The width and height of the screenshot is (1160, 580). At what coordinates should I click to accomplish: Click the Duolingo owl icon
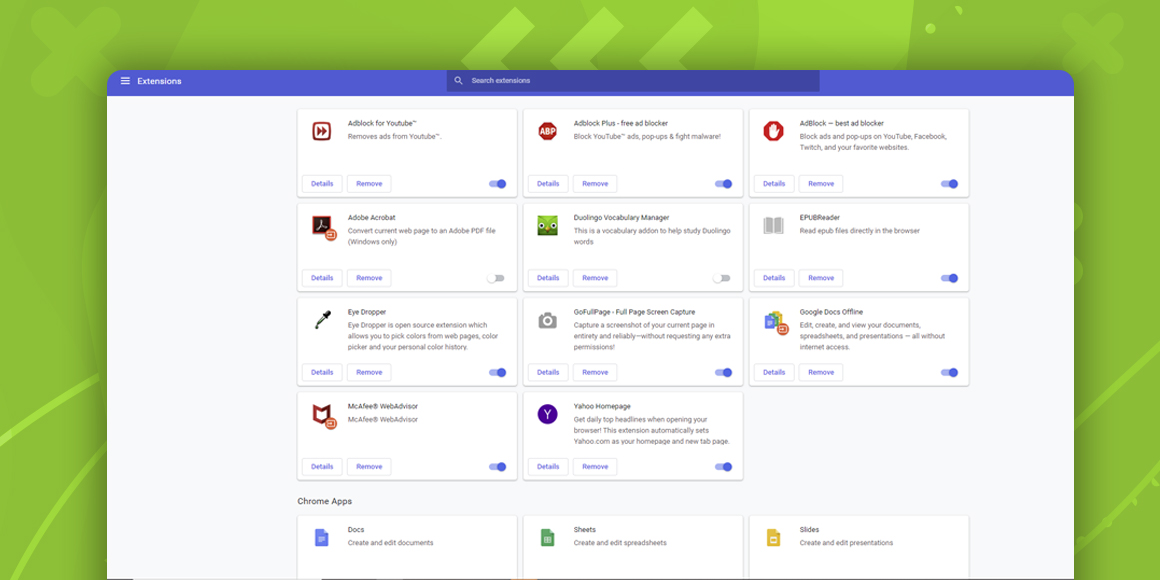tap(547, 226)
